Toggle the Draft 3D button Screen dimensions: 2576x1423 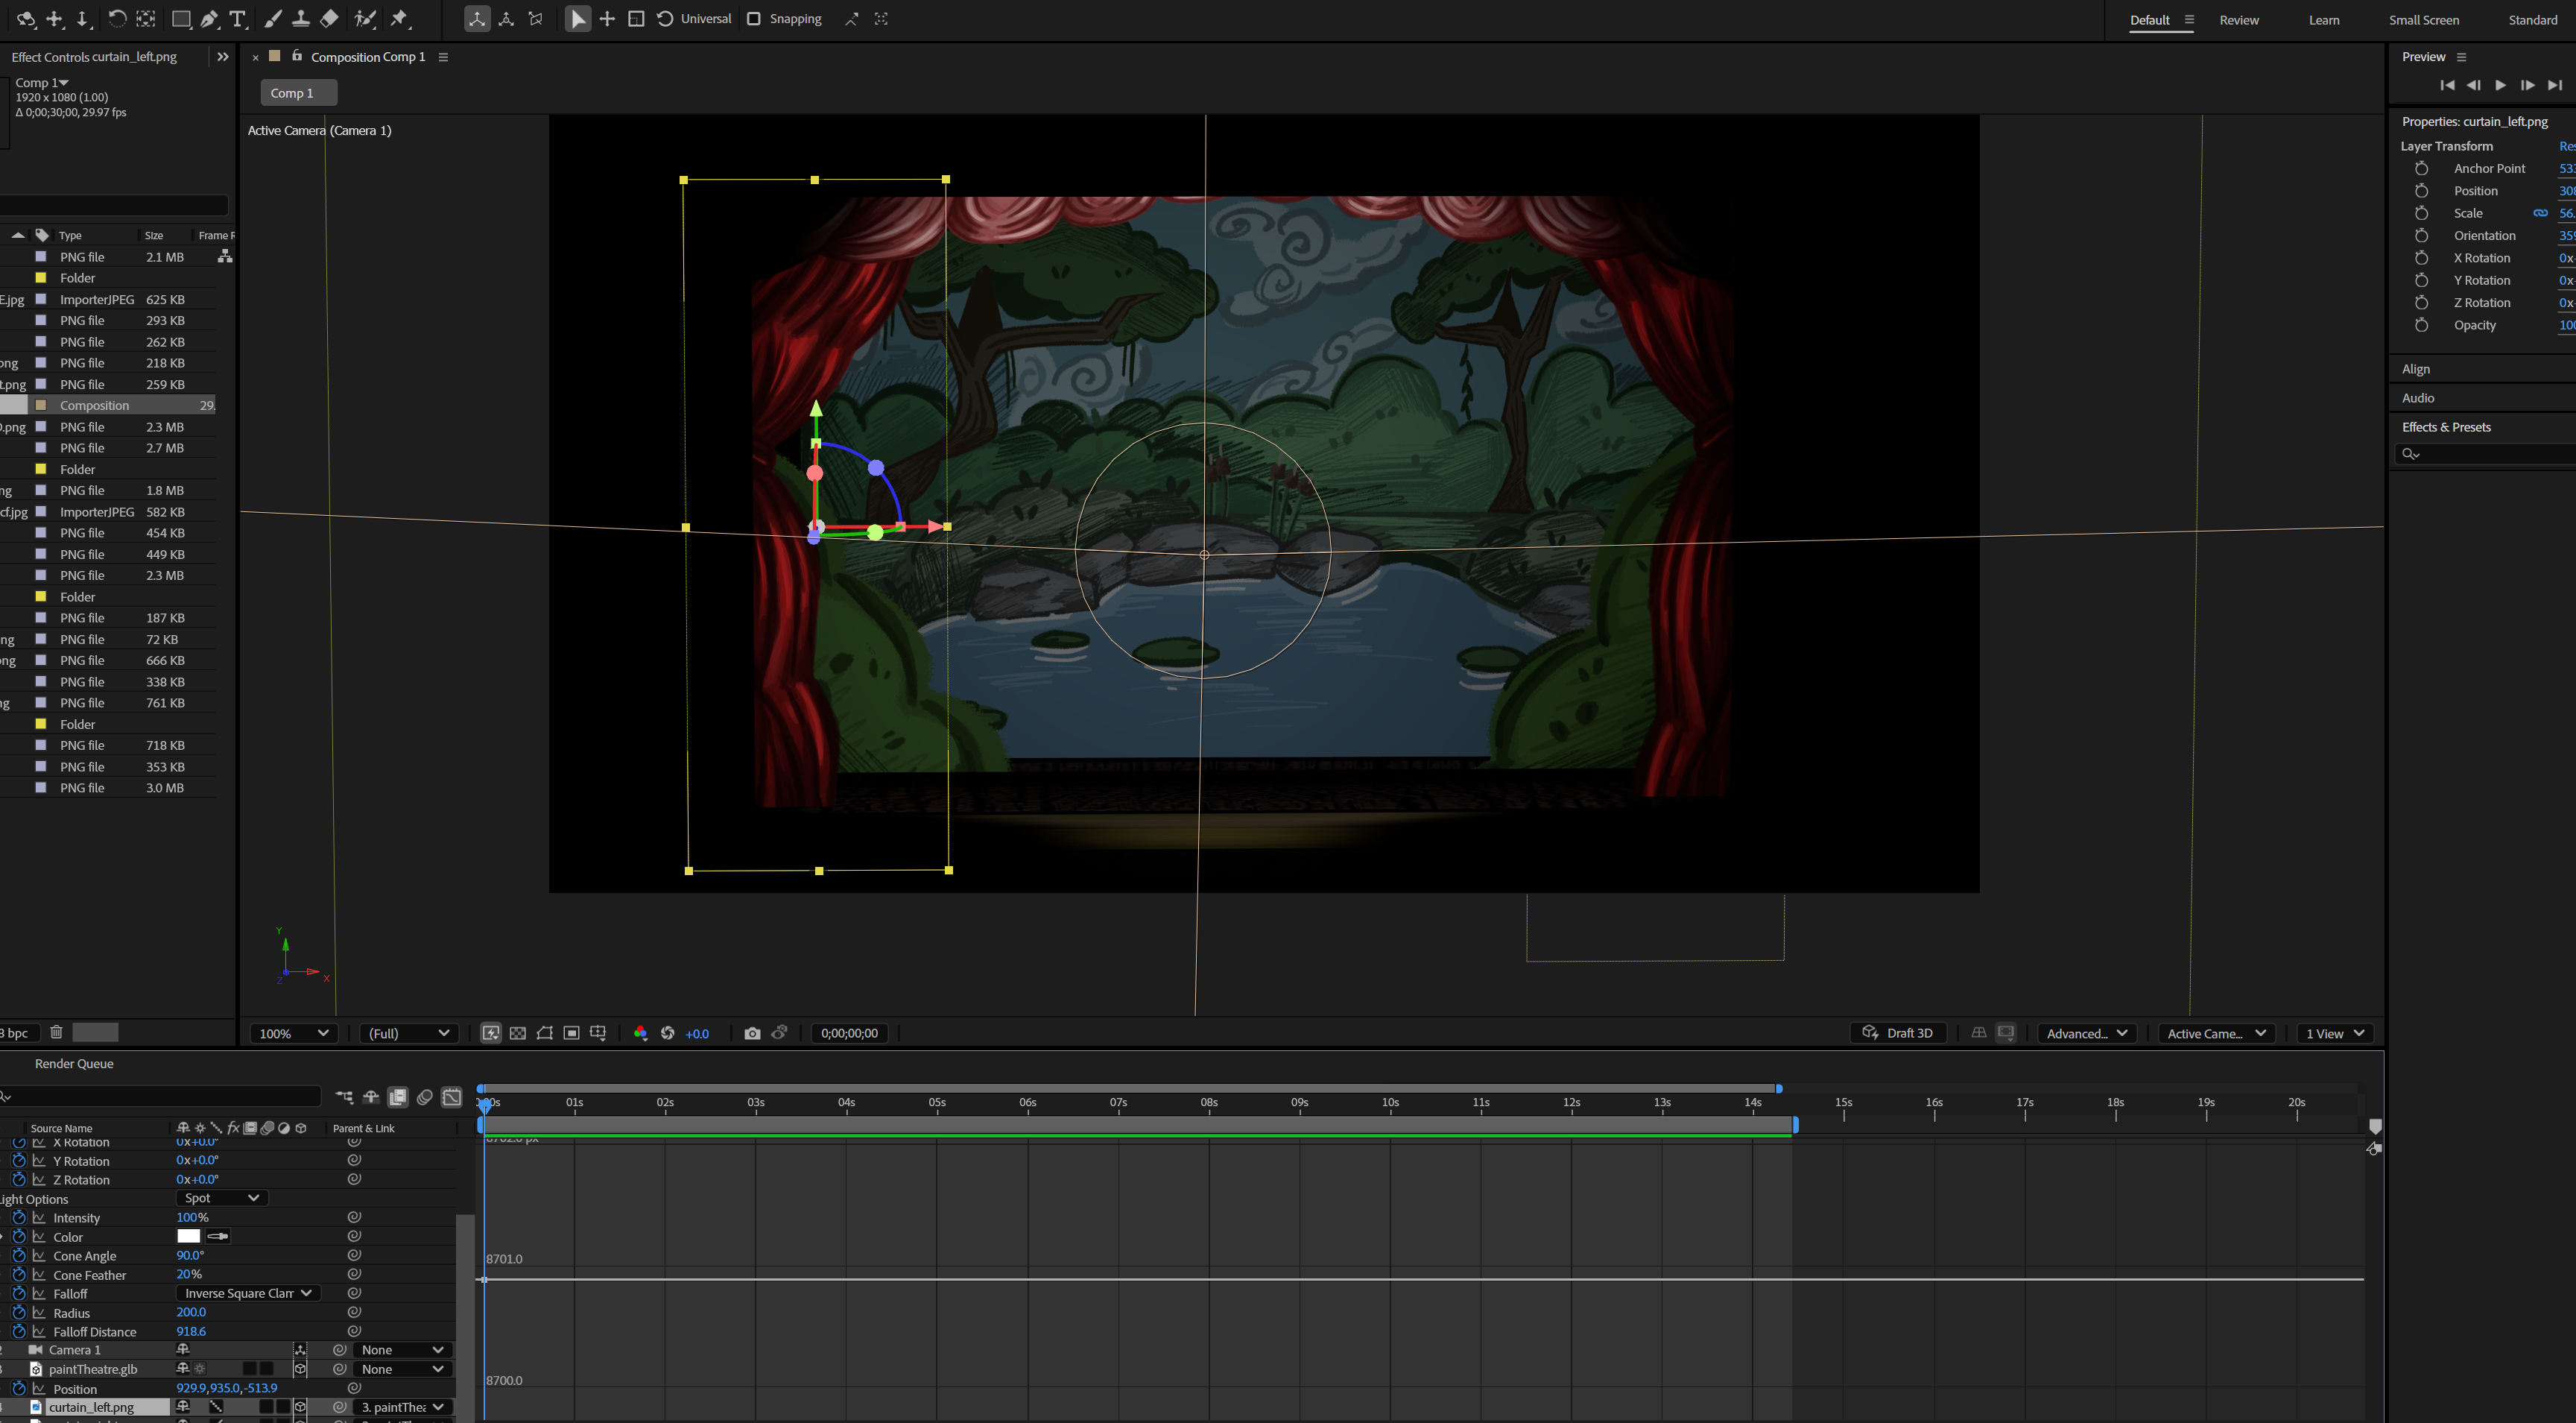[x=1897, y=1033]
